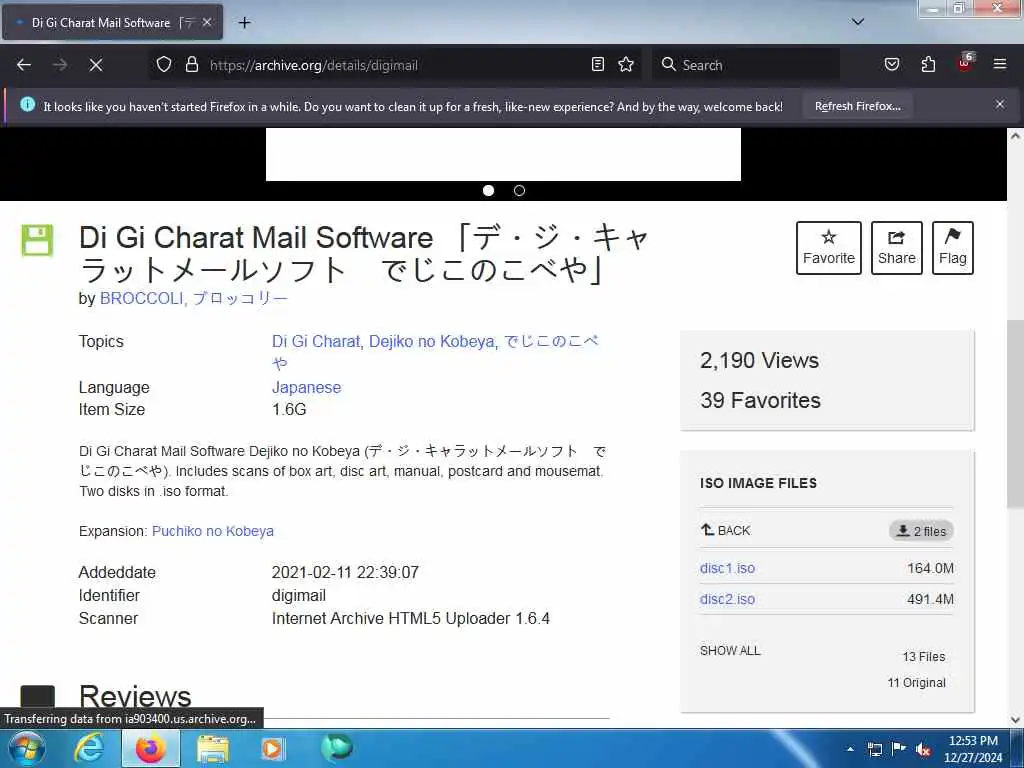1024x768 pixels.
Task: Click the green floppy disk software icon
Action: click(x=37, y=240)
